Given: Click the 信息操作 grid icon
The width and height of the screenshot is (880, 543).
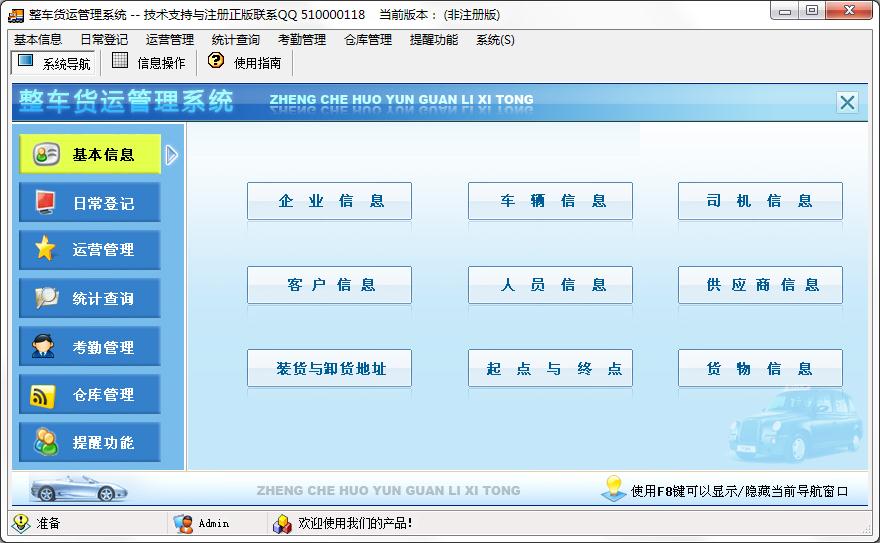Looking at the screenshot, I should pyautogui.click(x=120, y=60).
